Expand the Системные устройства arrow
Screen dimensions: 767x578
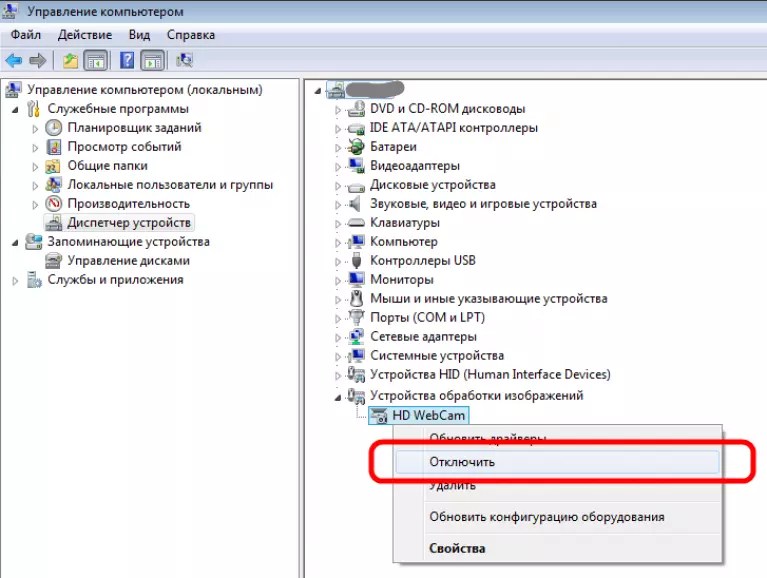coord(338,357)
